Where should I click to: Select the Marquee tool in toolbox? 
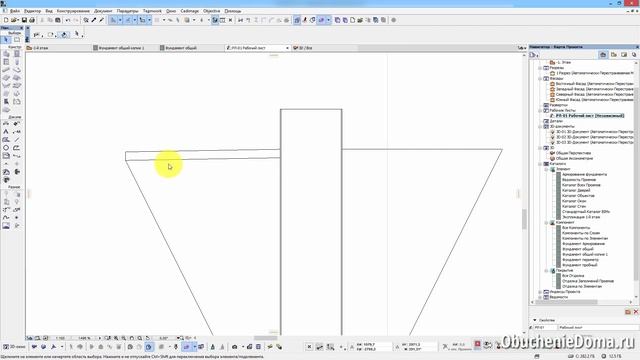tap(17, 40)
